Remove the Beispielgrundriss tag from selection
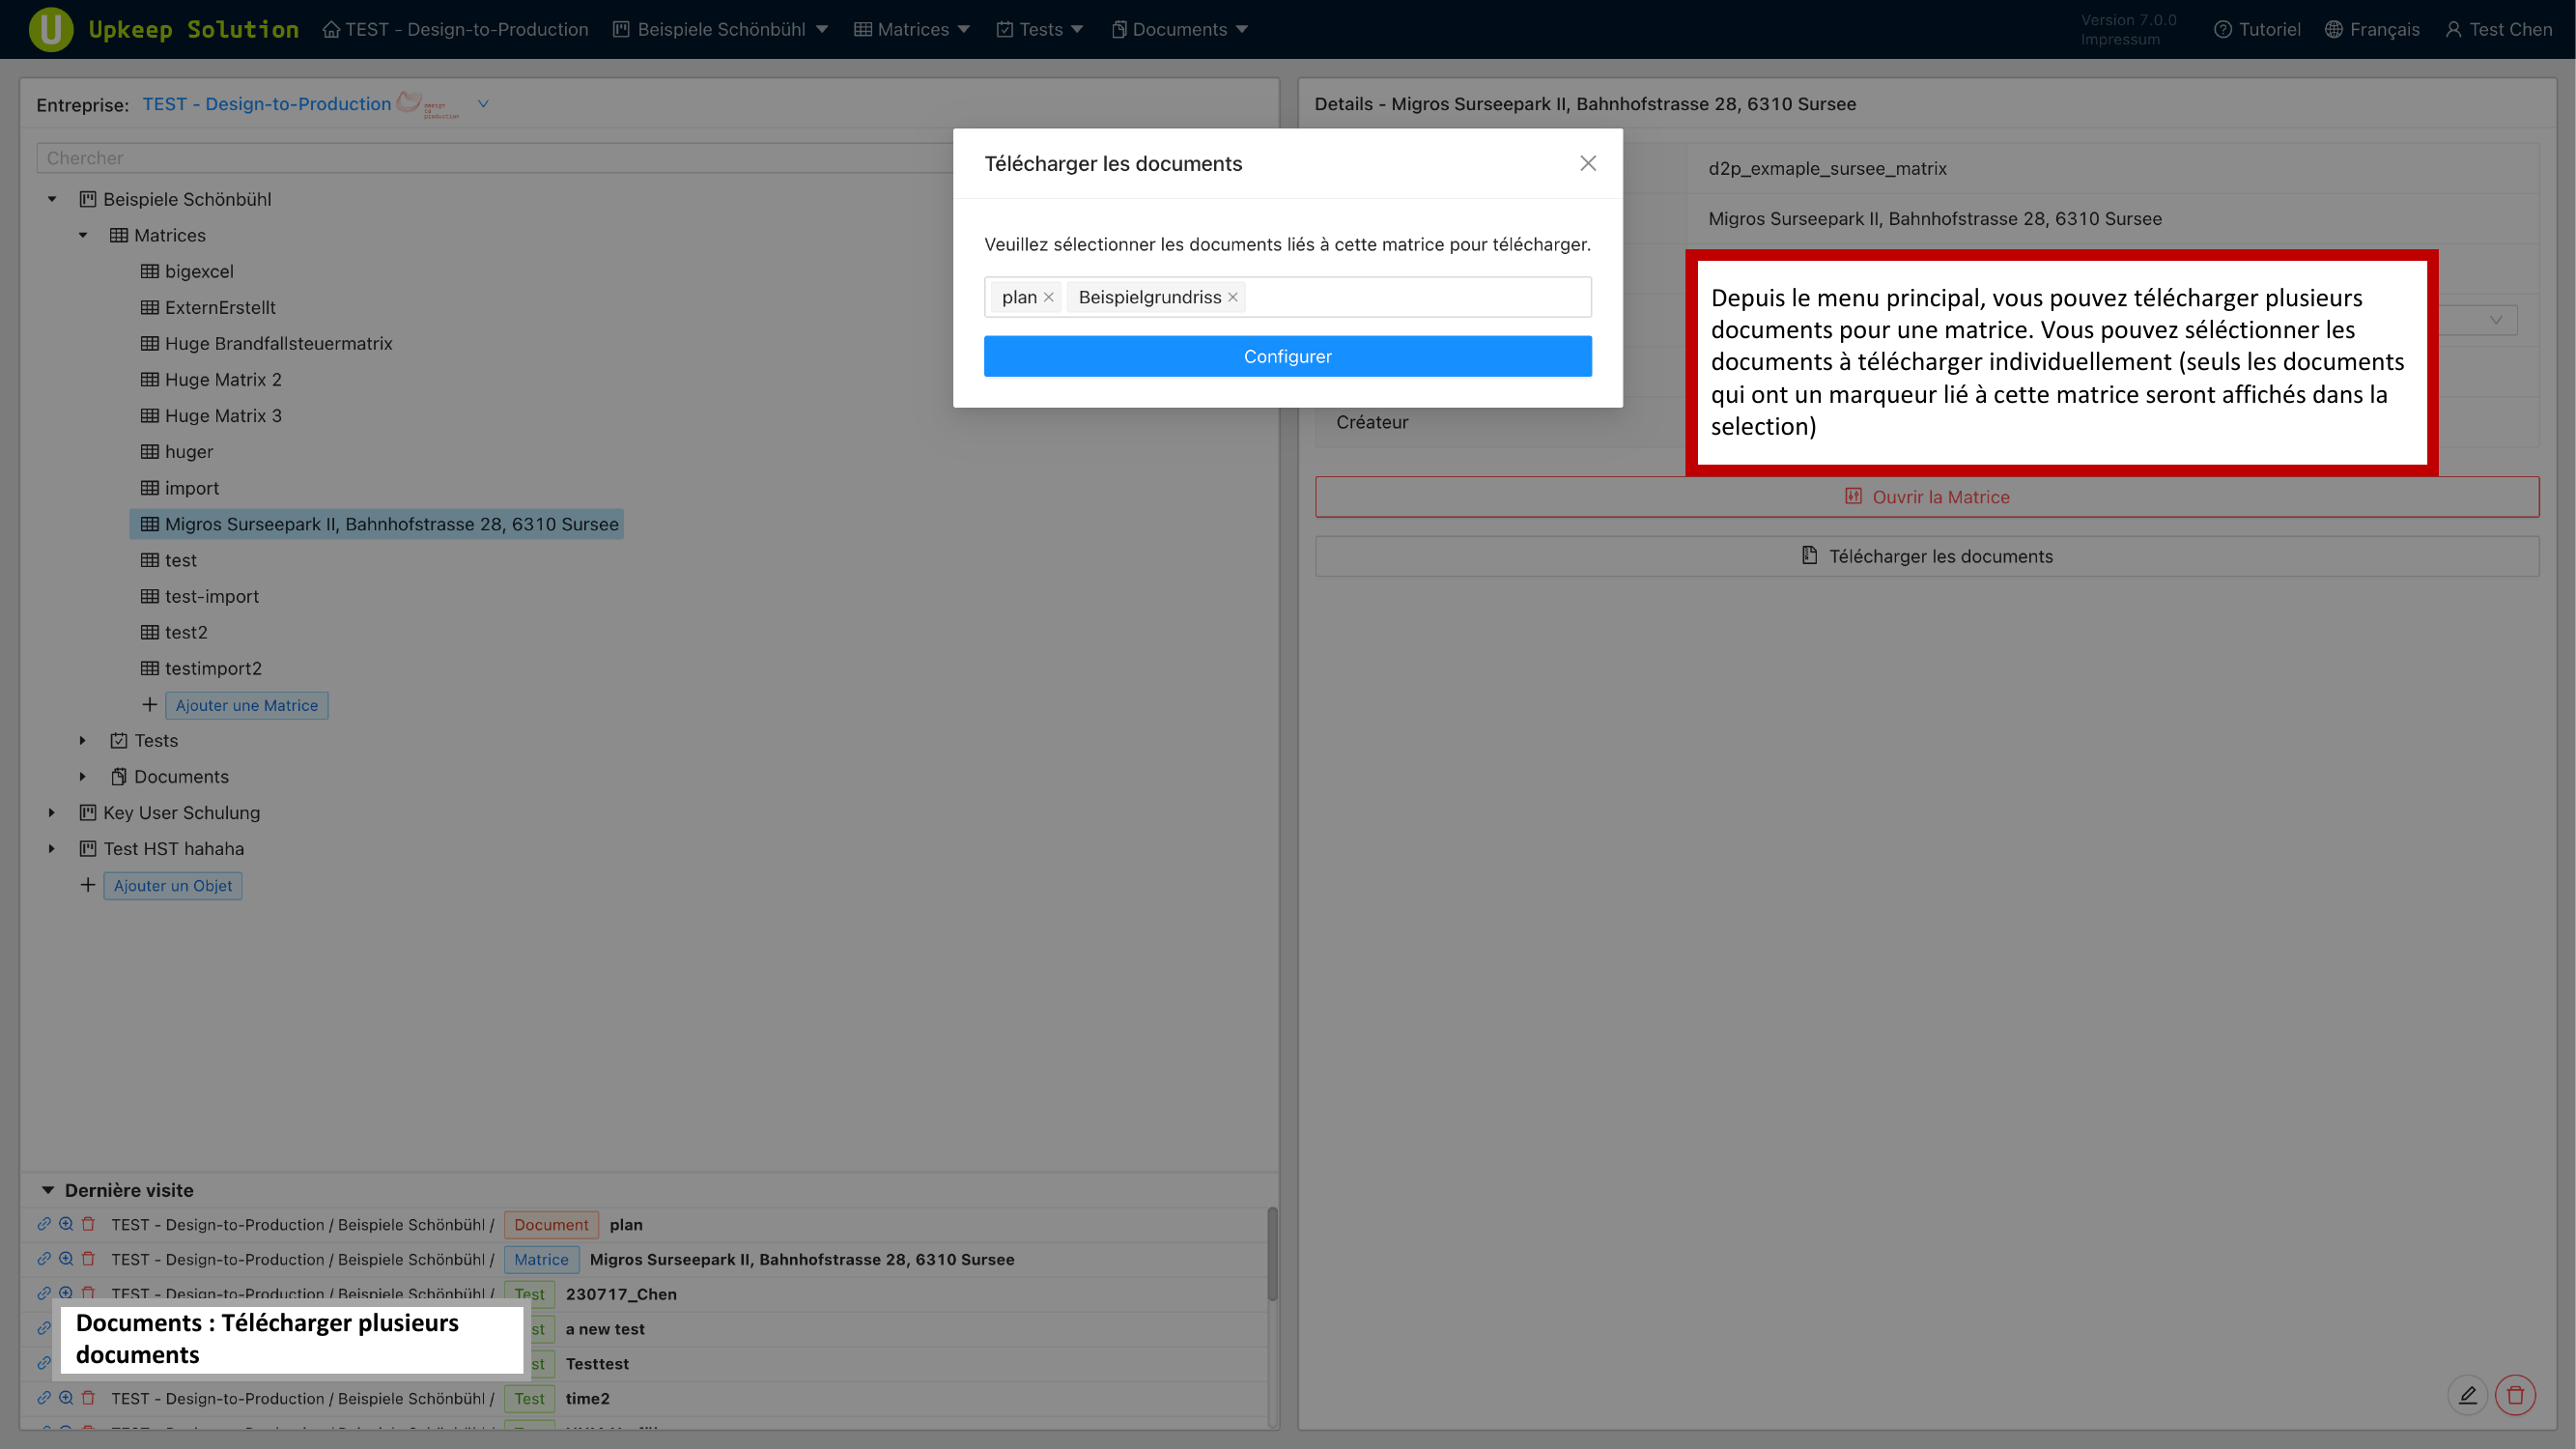Image resolution: width=2576 pixels, height=1449 pixels. pyautogui.click(x=1233, y=297)
